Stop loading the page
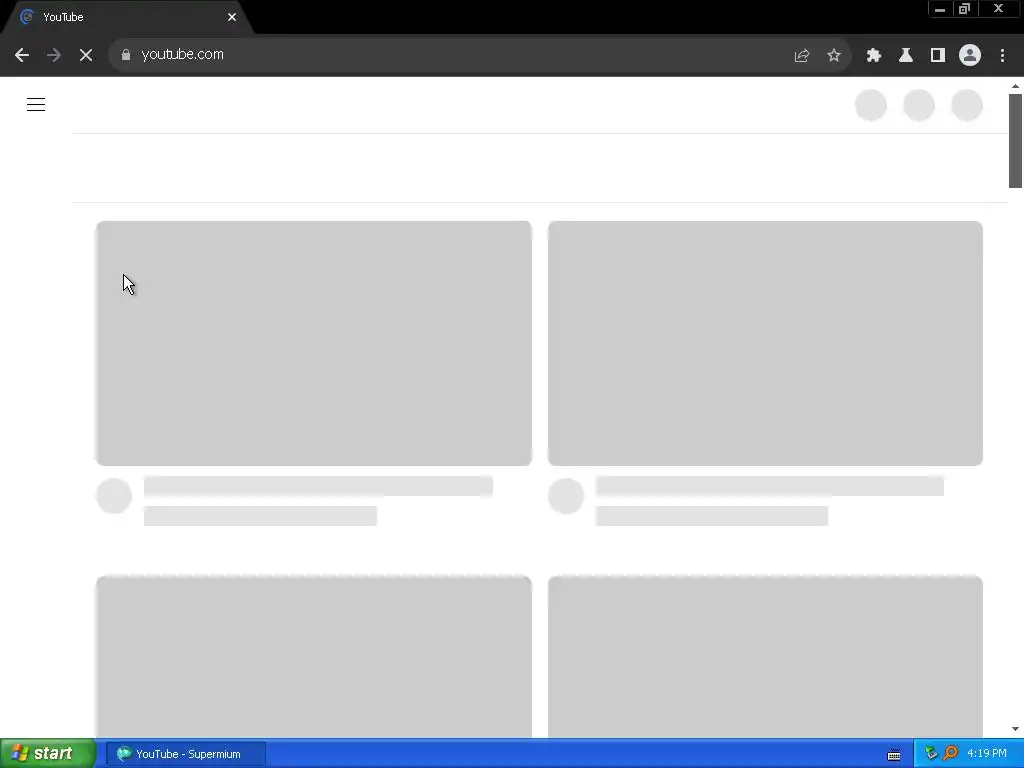Viewport: 1024px width, 768px height. pyautogui.click(x=86, y=55)
